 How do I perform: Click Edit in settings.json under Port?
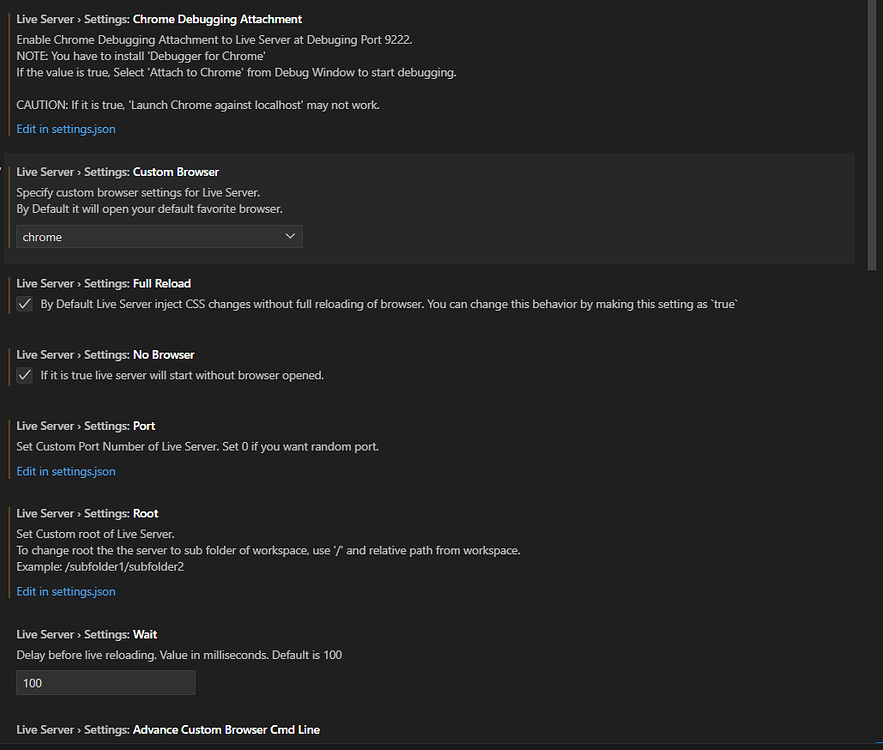pyautogui.click(x=66, y=471)
